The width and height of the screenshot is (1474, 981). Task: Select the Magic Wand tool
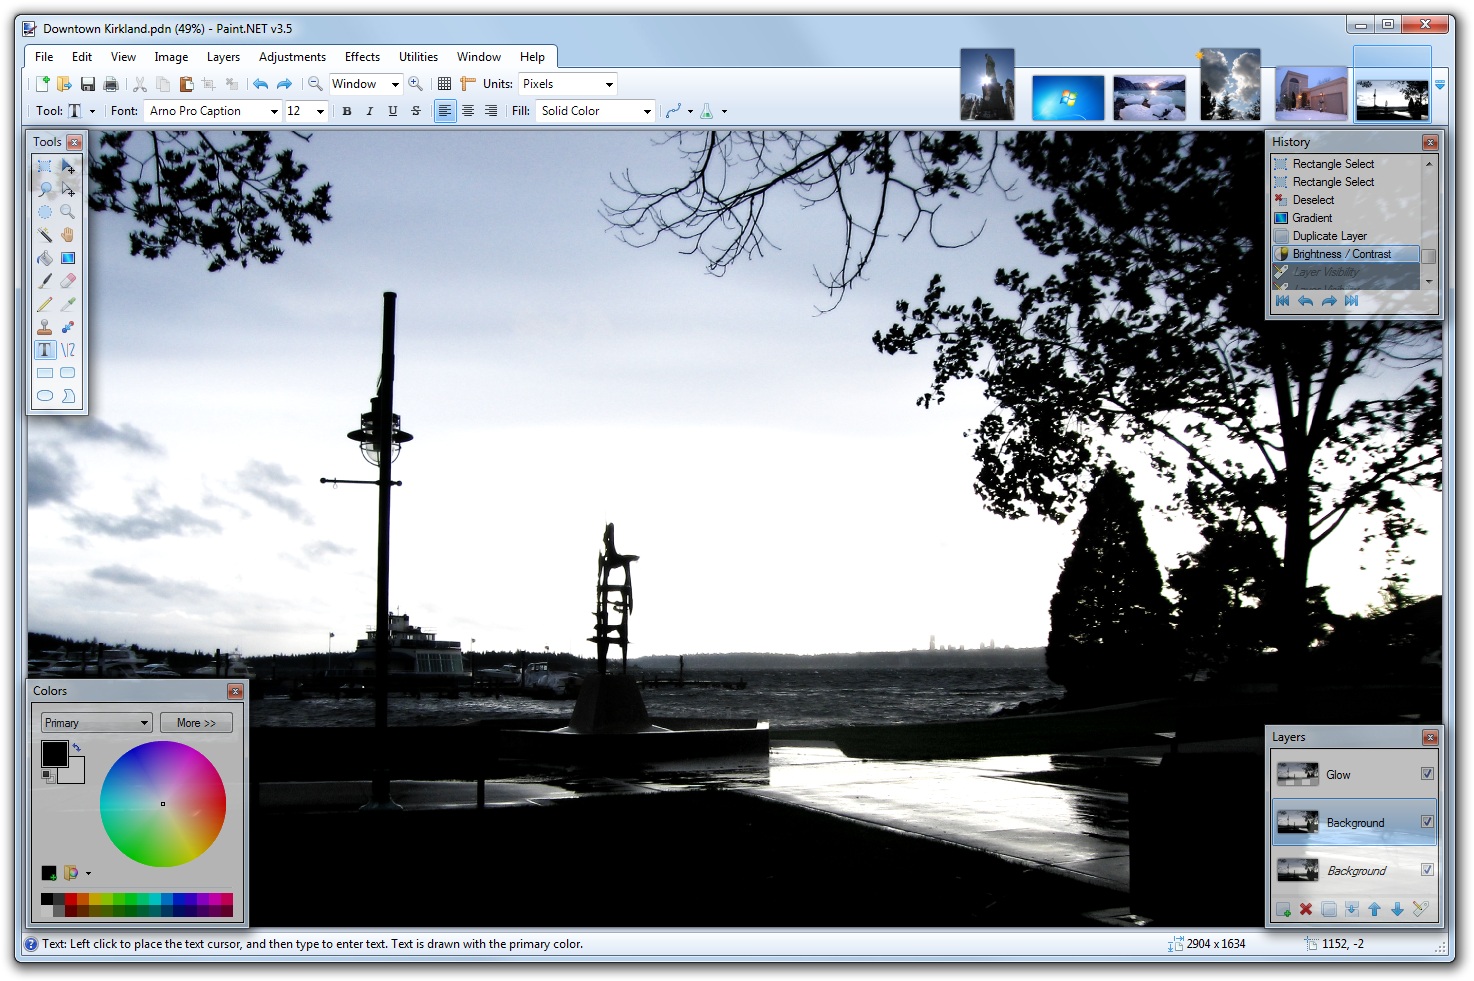[x=44, y=235]
